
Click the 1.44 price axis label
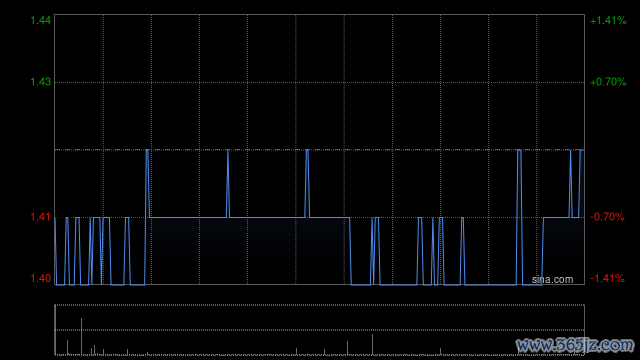click(x=41, y=20)
